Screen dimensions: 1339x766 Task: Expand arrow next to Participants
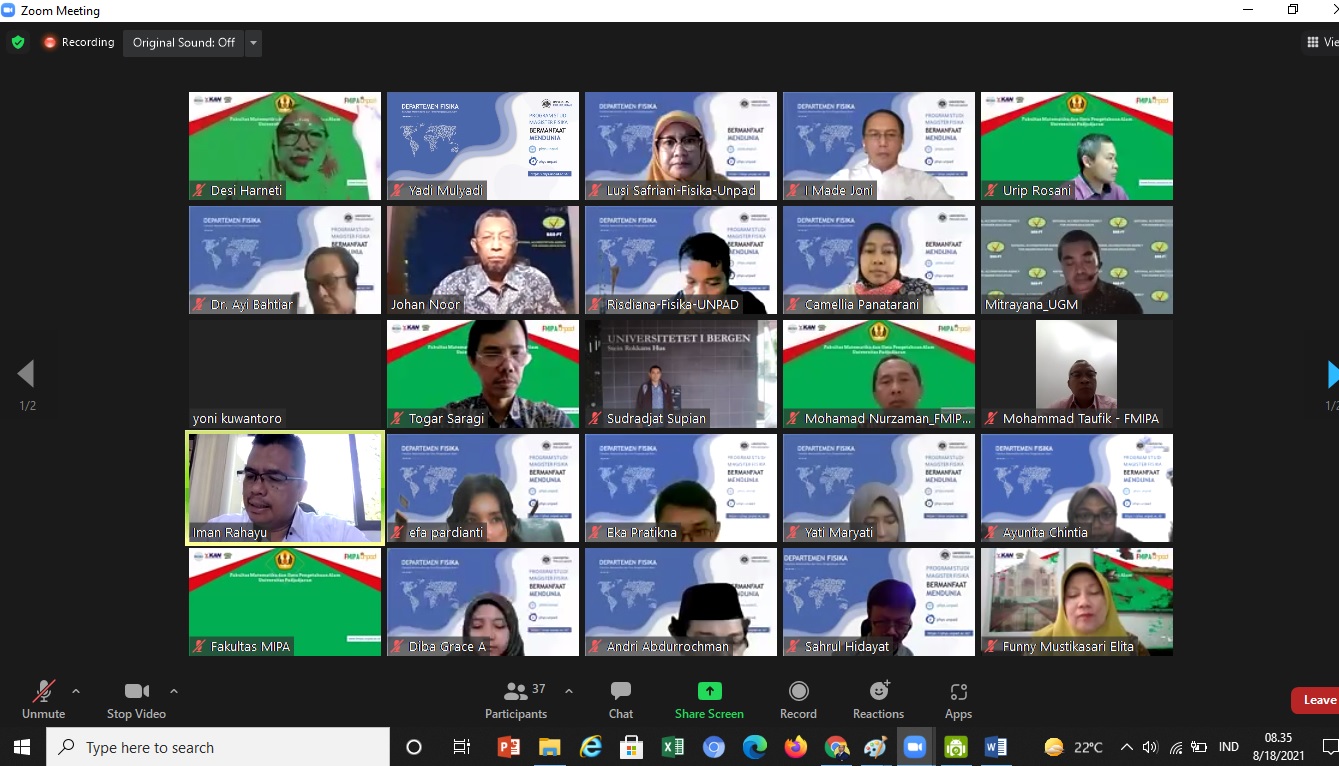(569, 691)
